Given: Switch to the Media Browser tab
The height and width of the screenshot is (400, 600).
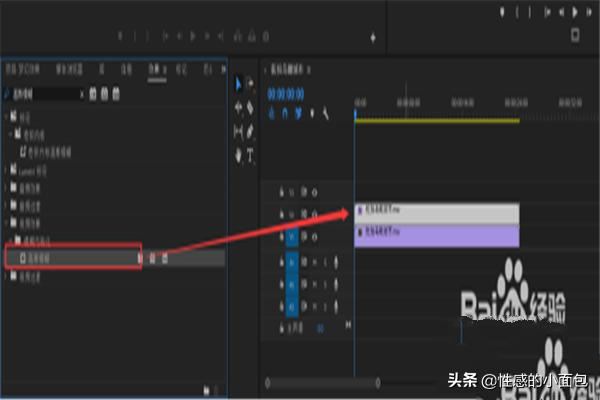Looking at the screenshot, I should pos(69,69).
